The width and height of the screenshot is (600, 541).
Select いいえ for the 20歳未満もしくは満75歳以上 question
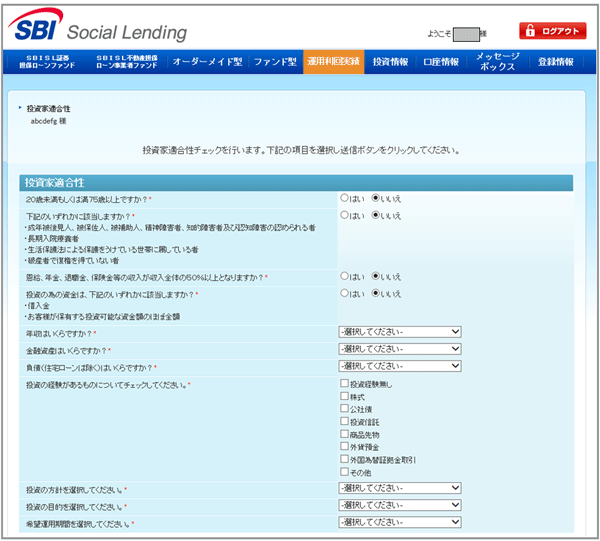[375, 198]
